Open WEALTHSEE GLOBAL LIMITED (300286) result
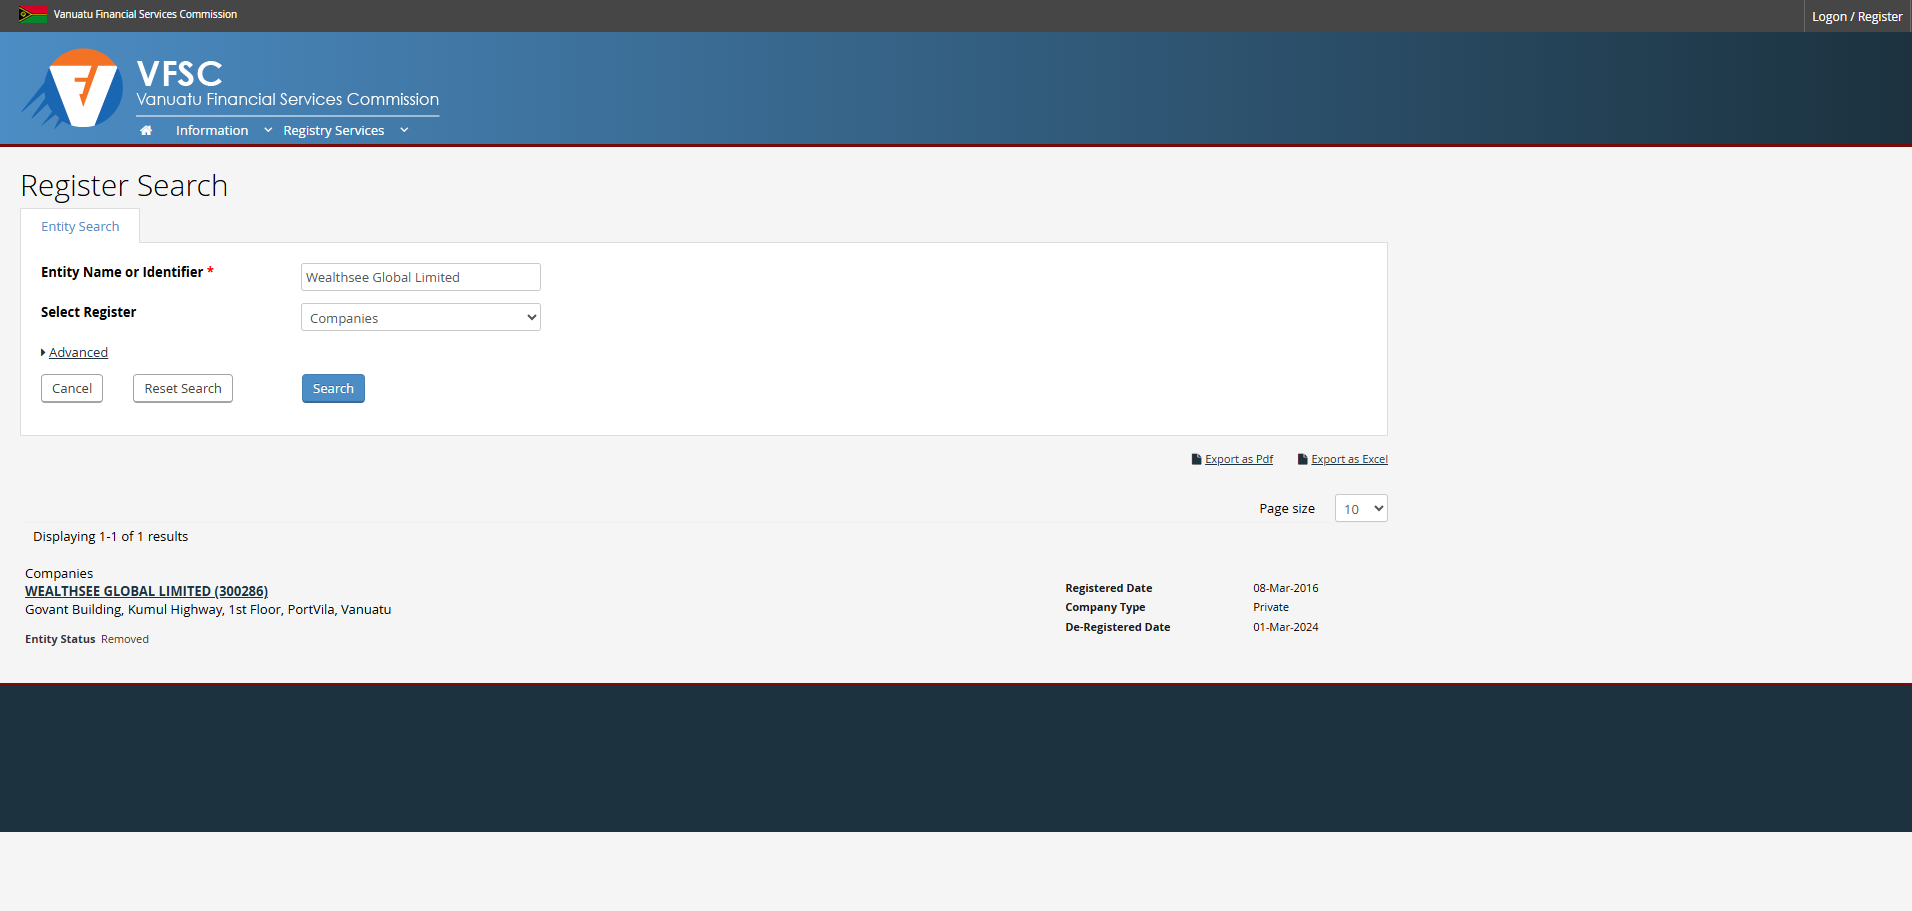 pos(146,591)
